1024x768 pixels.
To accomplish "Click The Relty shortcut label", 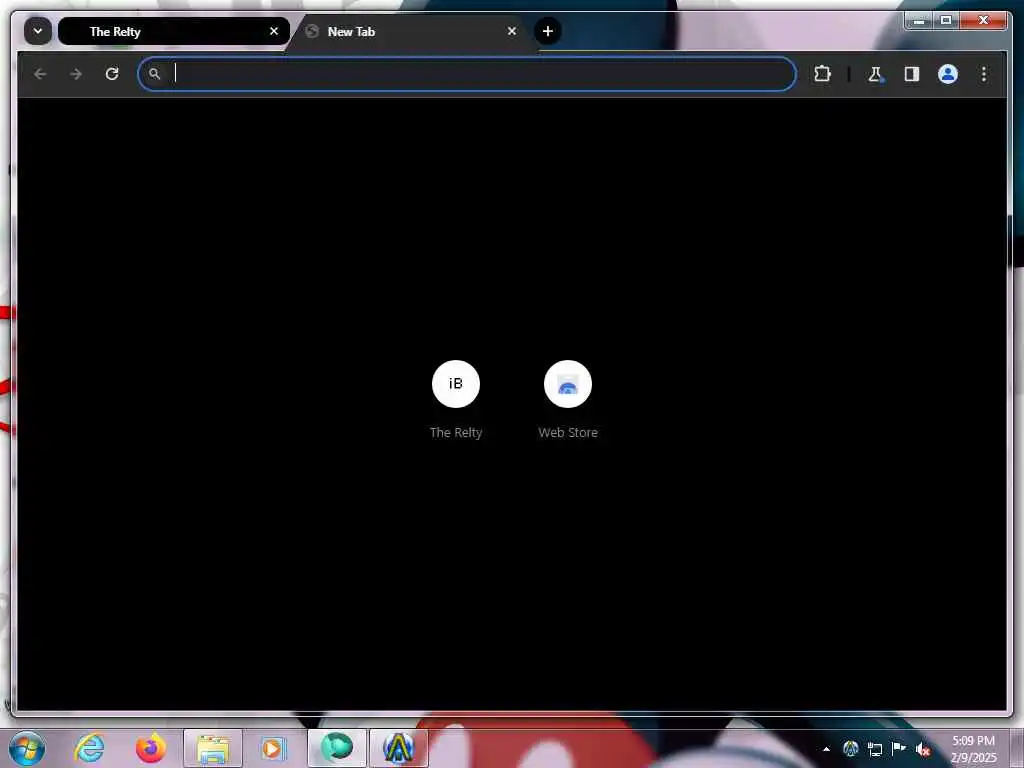I will coord(456,432).
